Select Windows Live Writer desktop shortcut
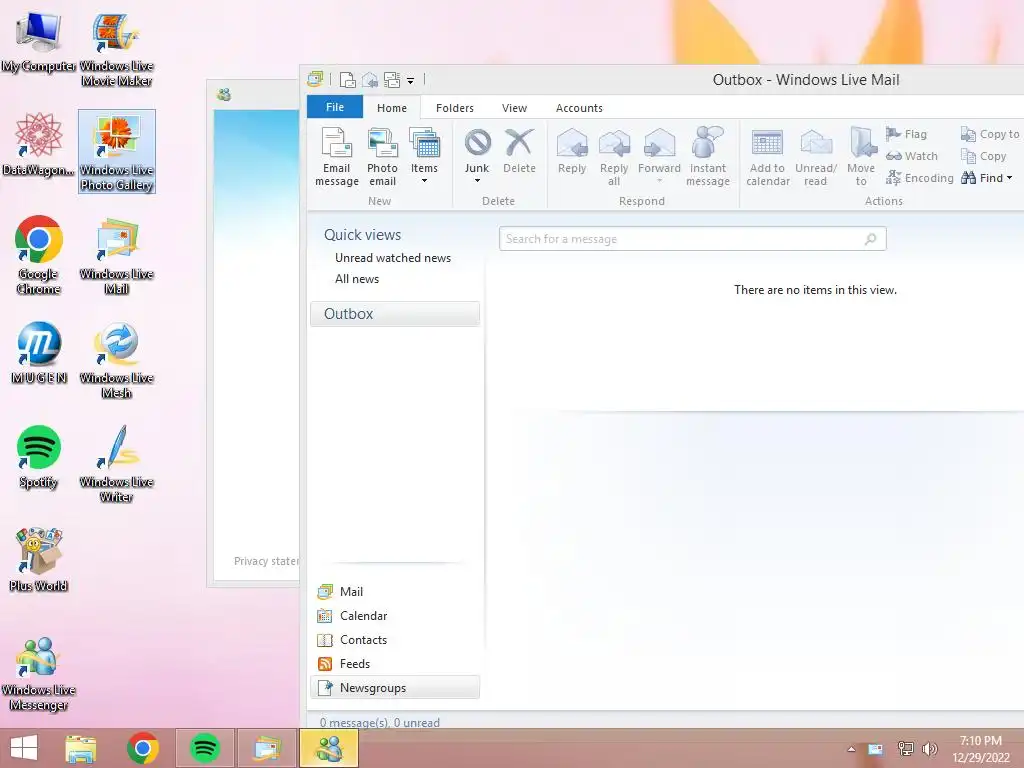This screenshot has width=1024, height=768. tap(116, 464)
